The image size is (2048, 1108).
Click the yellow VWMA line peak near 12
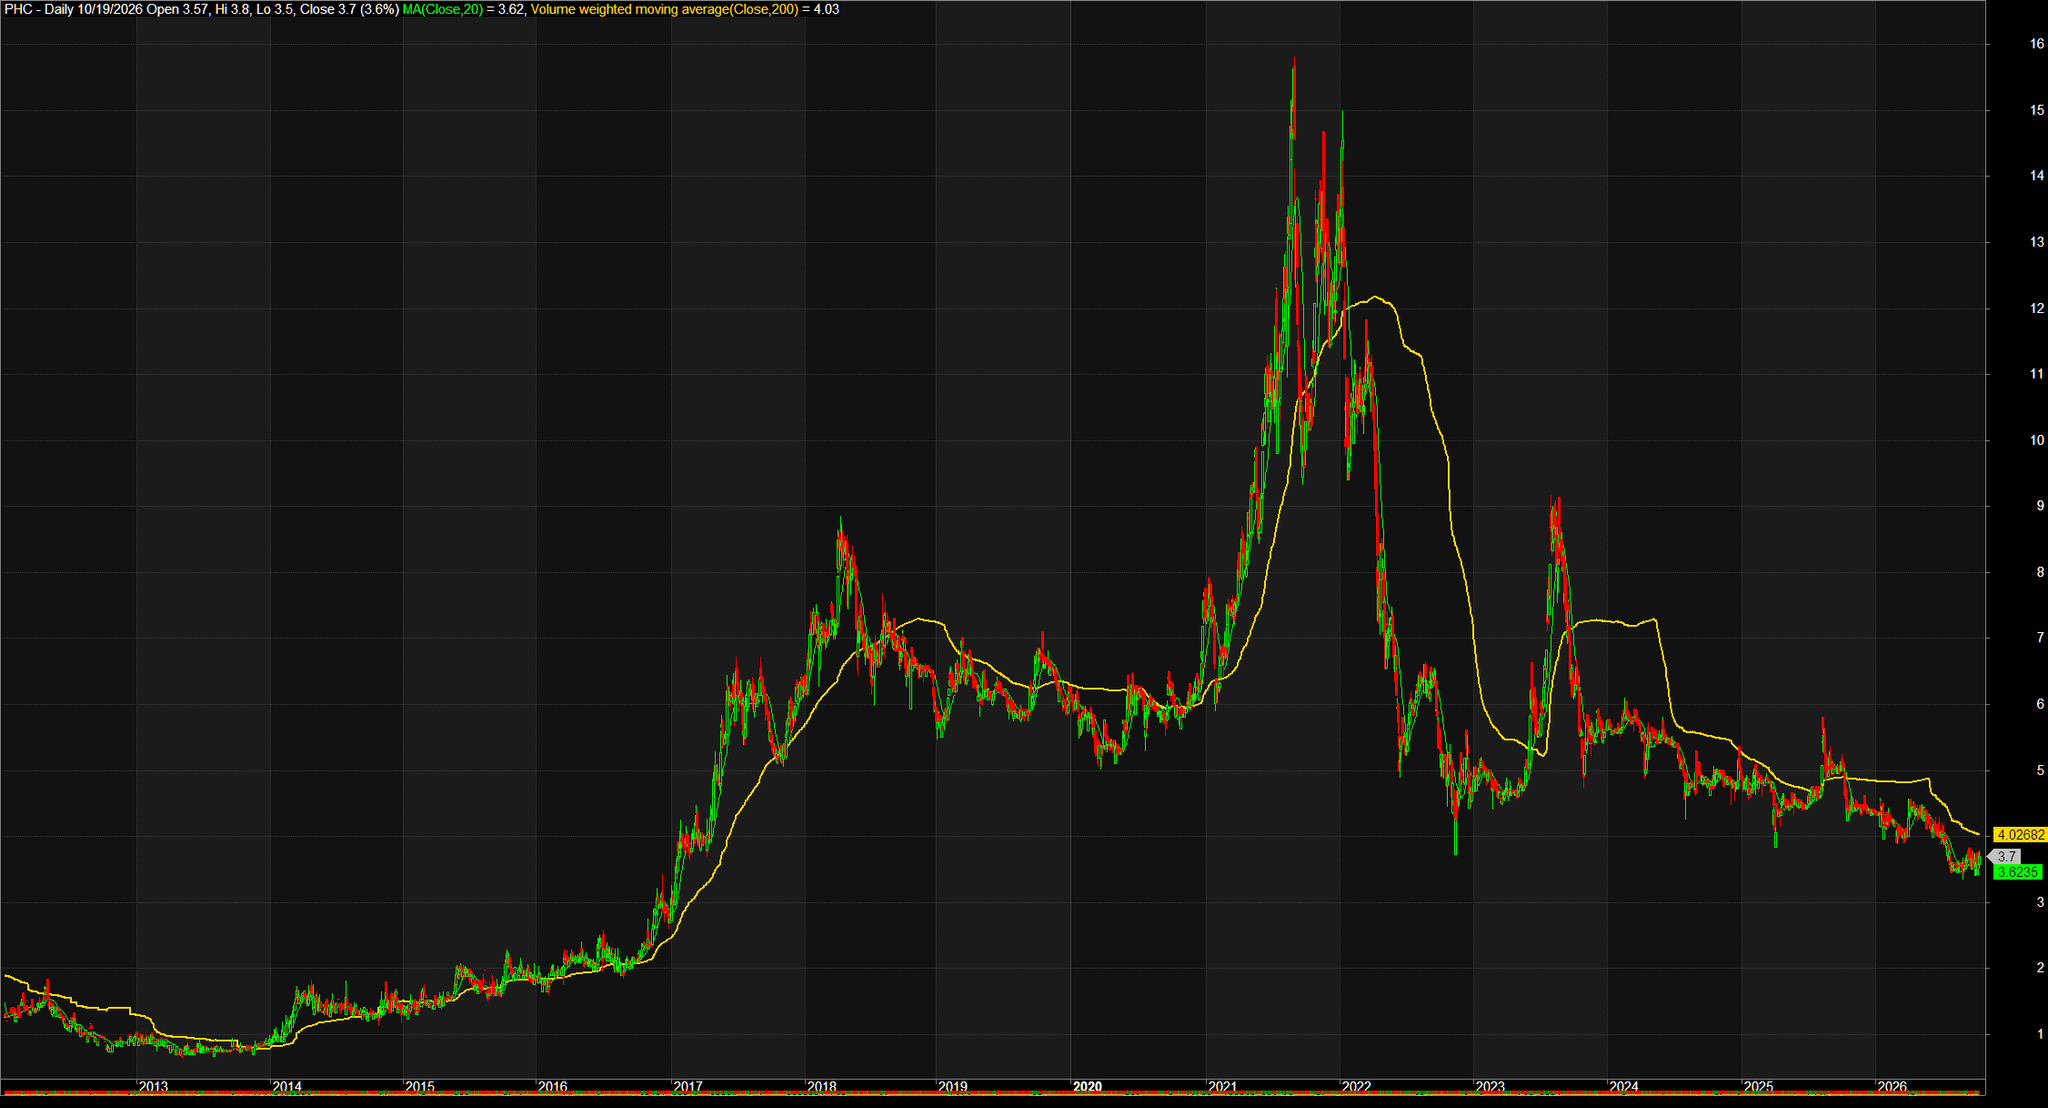click(x=1377, y=297)
